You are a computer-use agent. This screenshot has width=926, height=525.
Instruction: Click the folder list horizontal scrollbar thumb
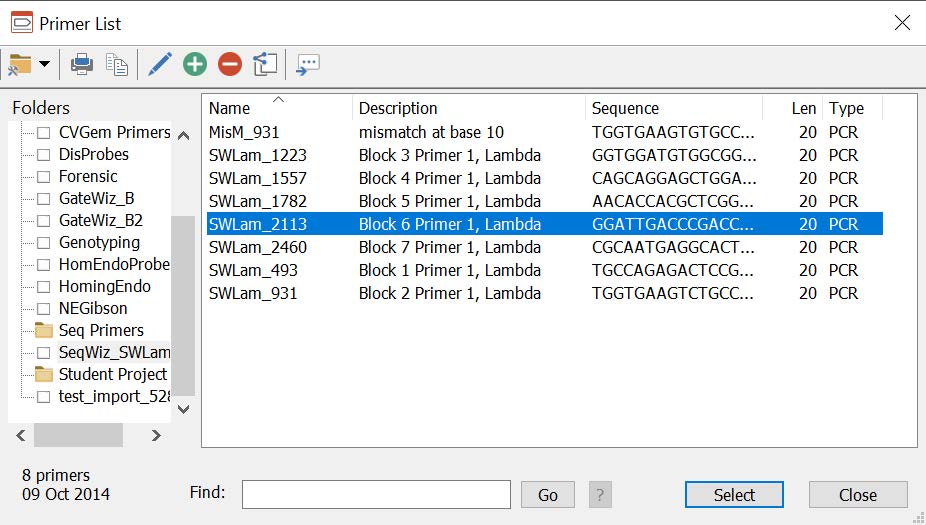pyautogui.click(x=78, y=435)
